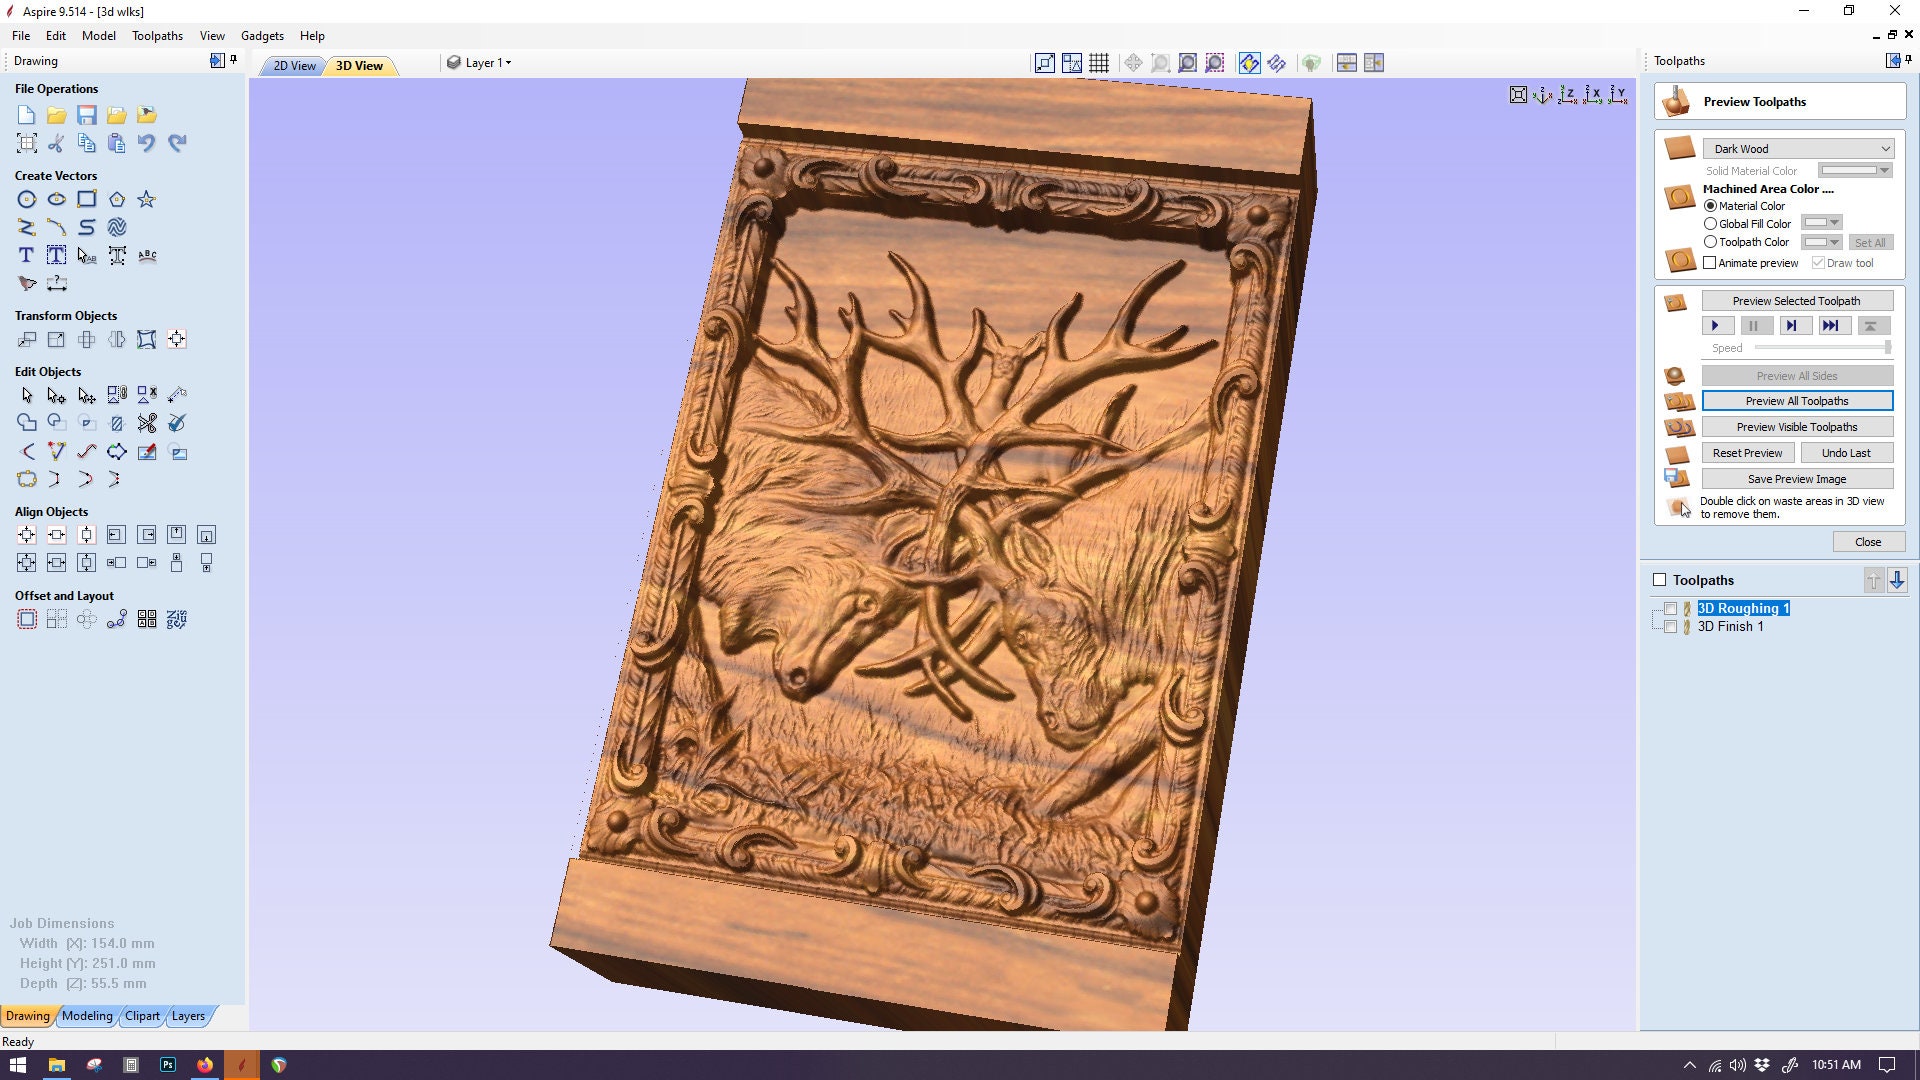
Task: Save the project using the save icon
Action: pyautogui.click(x=86, y=115)
